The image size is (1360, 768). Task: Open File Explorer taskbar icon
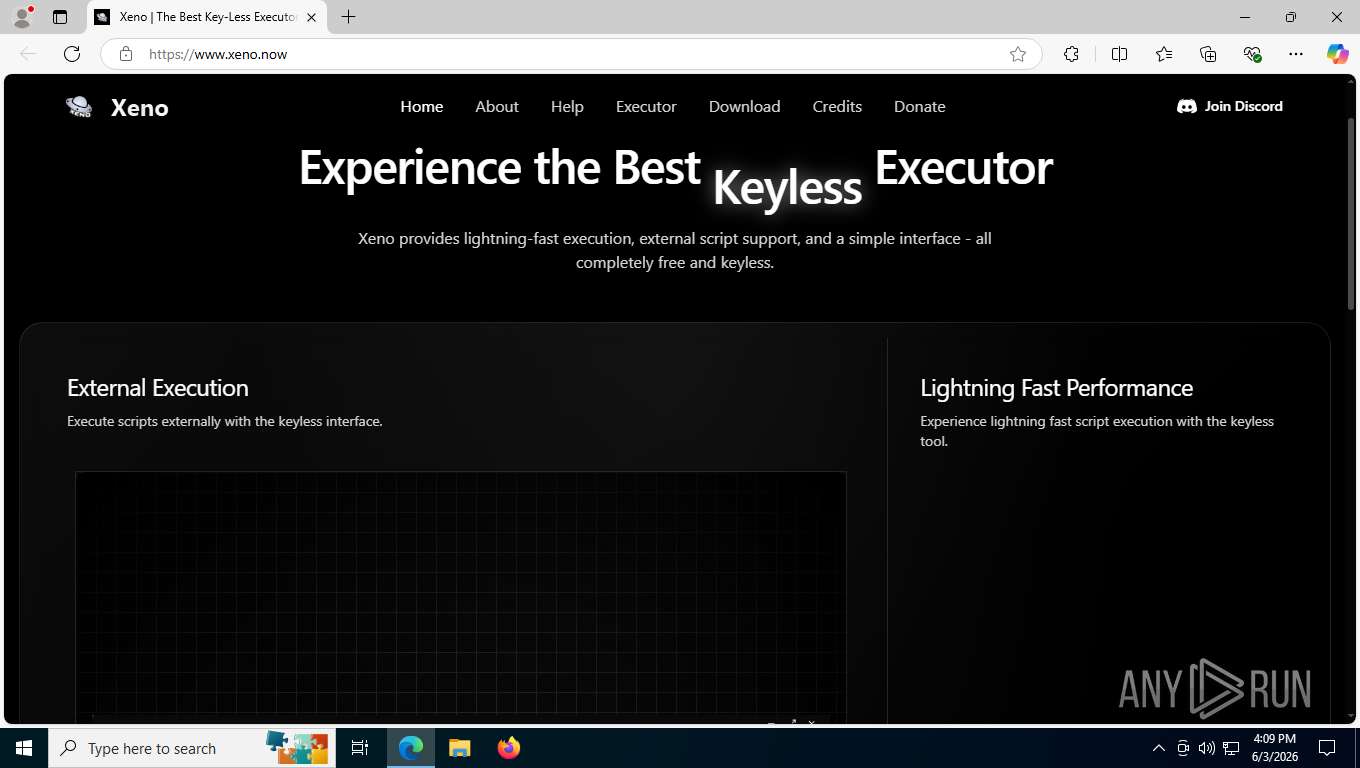(x=460, y=748)
